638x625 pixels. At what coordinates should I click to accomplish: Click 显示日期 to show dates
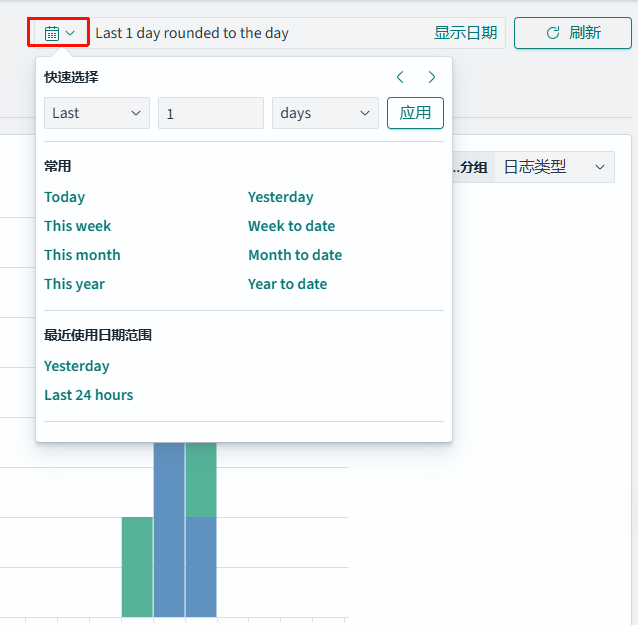coord(465,33)
